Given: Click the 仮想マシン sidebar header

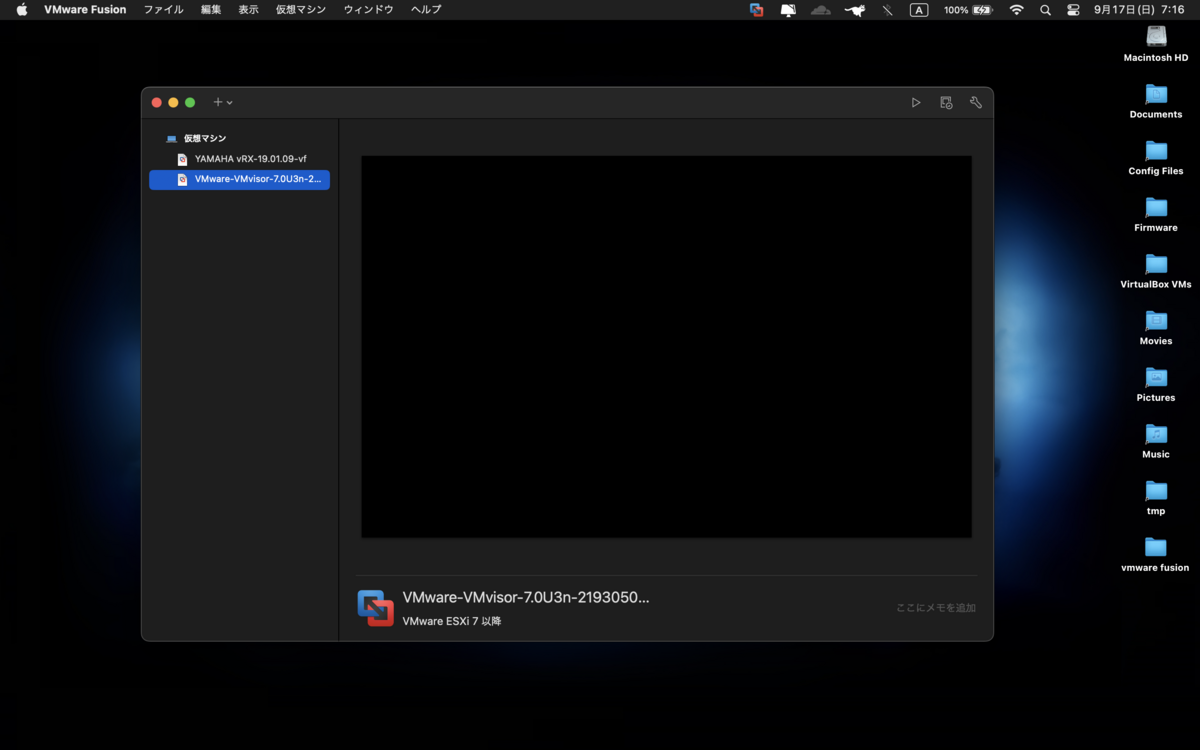Looking at the screenshot, I should coord(205,138).
